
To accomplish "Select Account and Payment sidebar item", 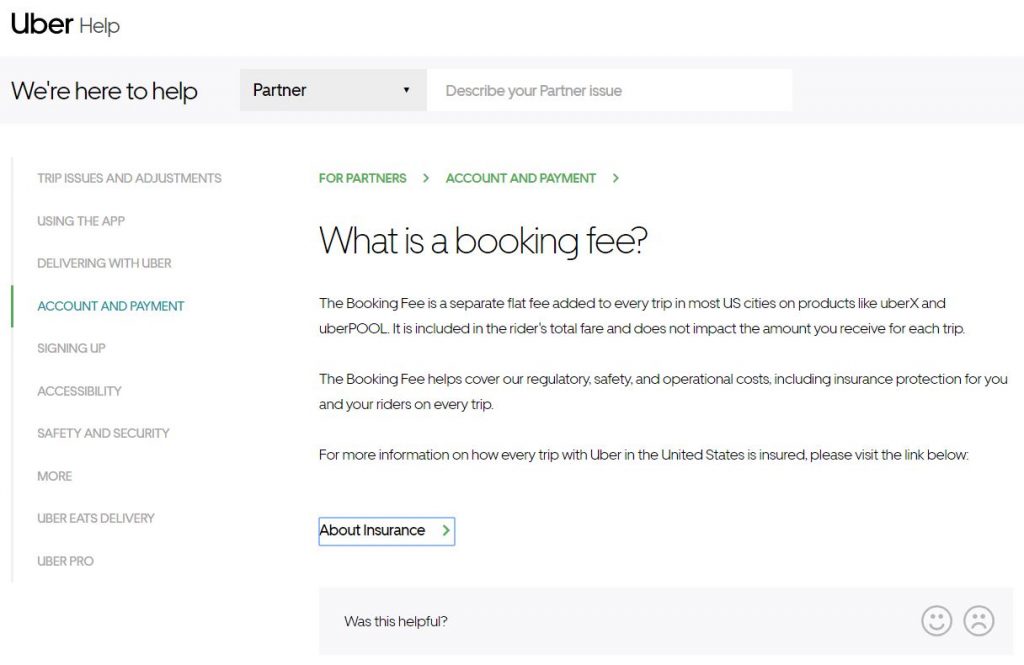I will pos(111,306).
